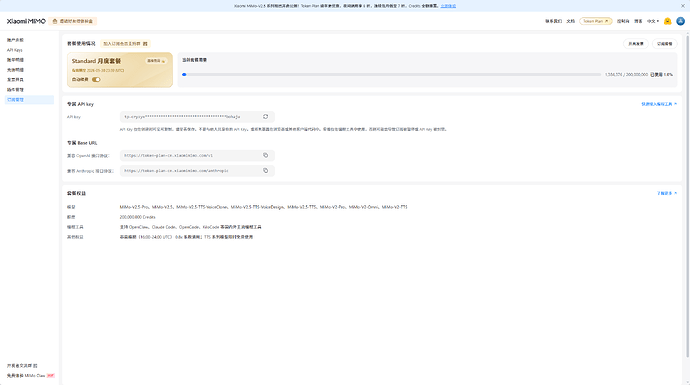Click the coding tools row mentioning Claude Code
Image resolution: width=690 pixels, height=385 pixels.
tap(191, 227)
